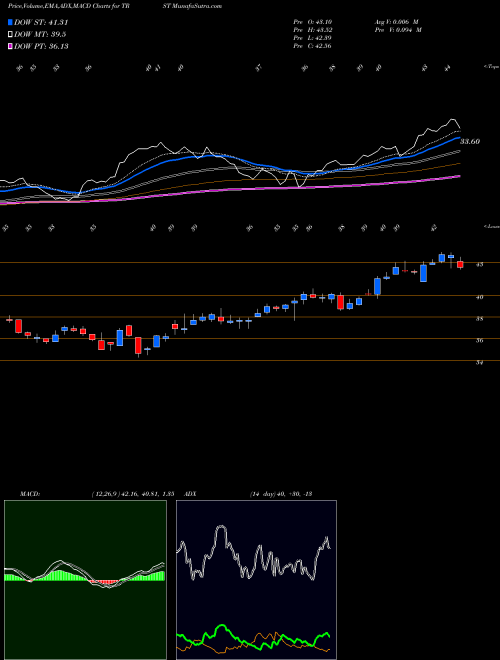Click the 38 price axis label
The width and height of the screenshot is (500, 660).
tap(479, 319)
